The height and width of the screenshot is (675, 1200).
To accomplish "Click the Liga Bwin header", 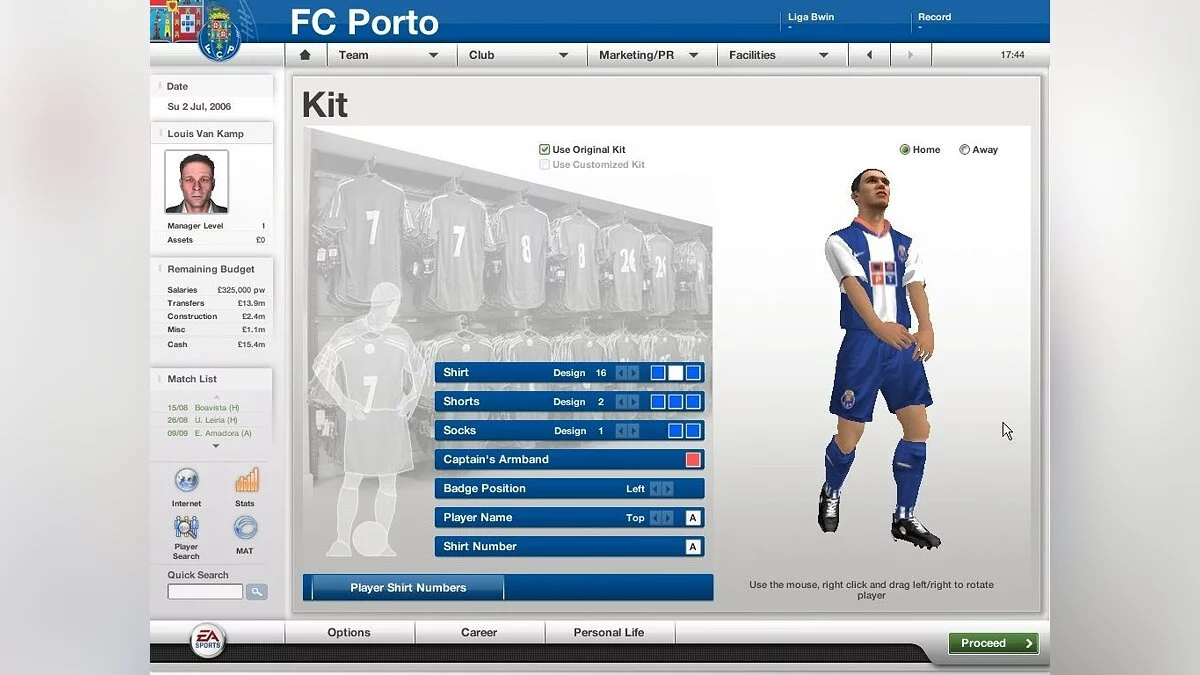I will tap(811, 17).
